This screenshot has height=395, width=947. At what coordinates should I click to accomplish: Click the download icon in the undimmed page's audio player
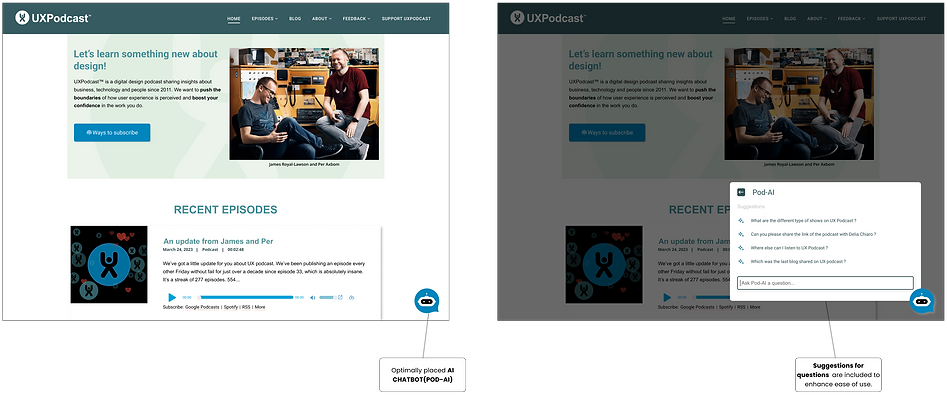[352, 297]
